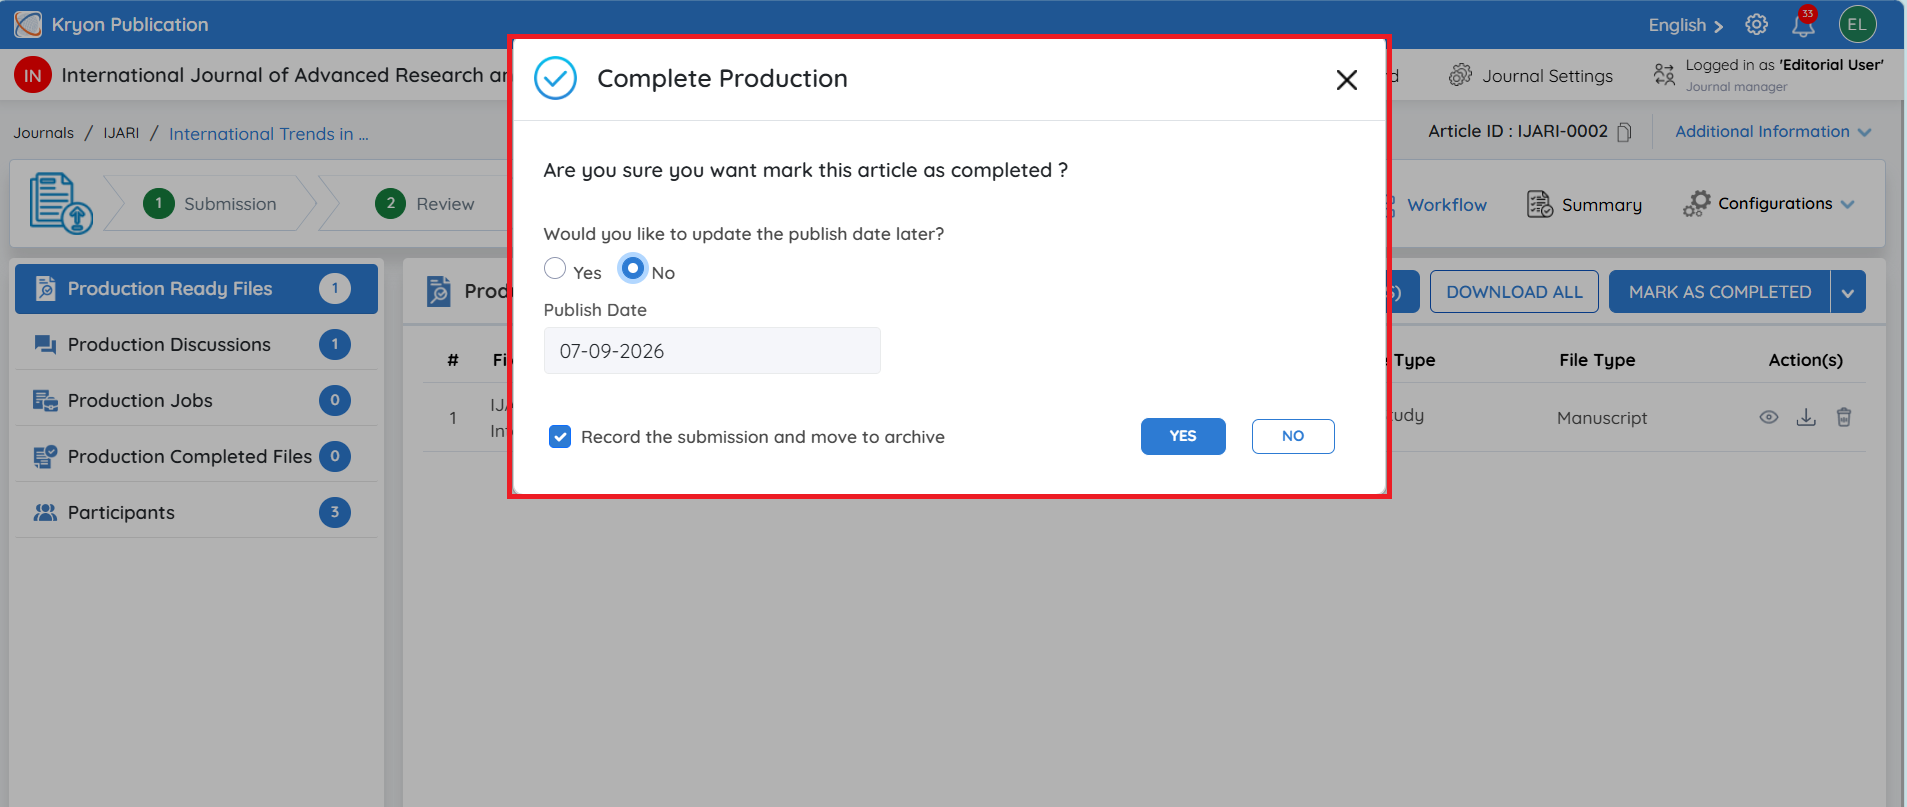Image resolution: width=1907 pixels, height=807 pixels.
Task: Open the settings gear in top bar
Action: [1756, 25]
